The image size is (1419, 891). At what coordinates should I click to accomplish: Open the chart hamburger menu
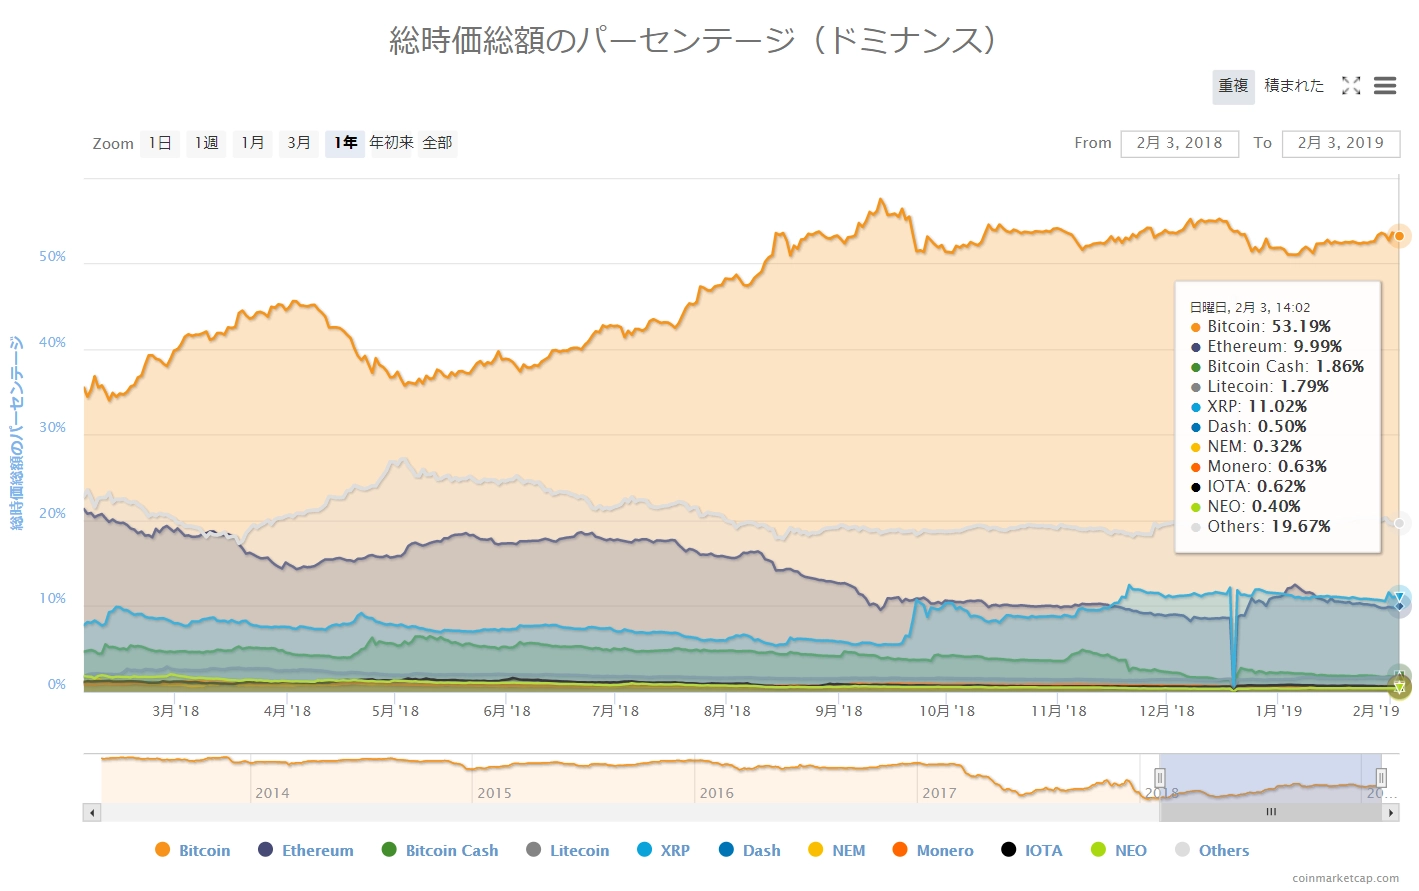tap(1385, 86)
